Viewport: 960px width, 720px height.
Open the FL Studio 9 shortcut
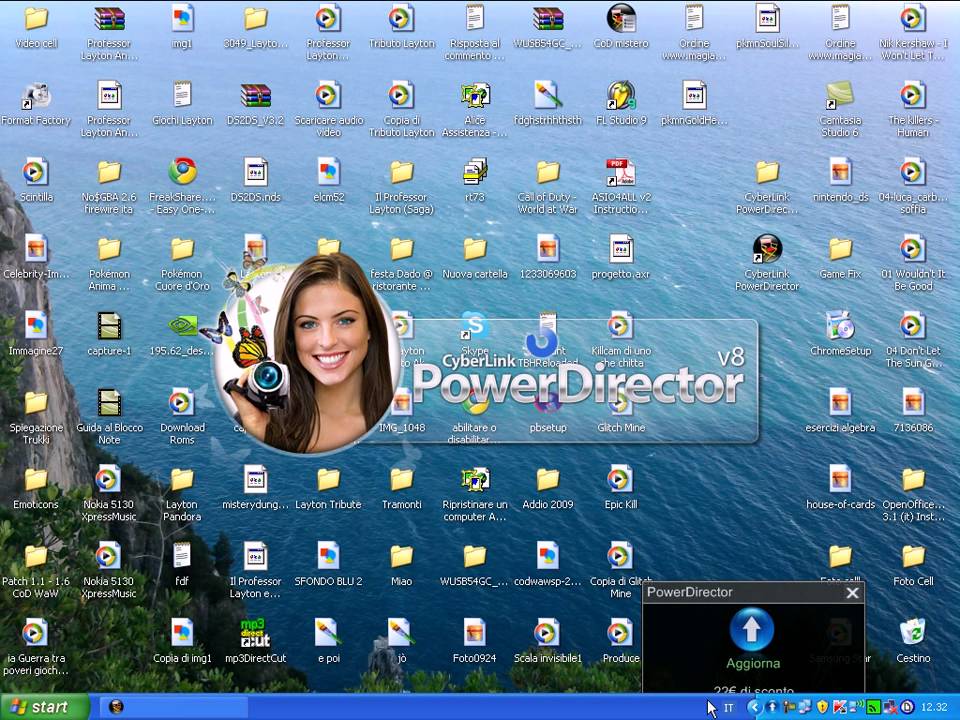621,96
